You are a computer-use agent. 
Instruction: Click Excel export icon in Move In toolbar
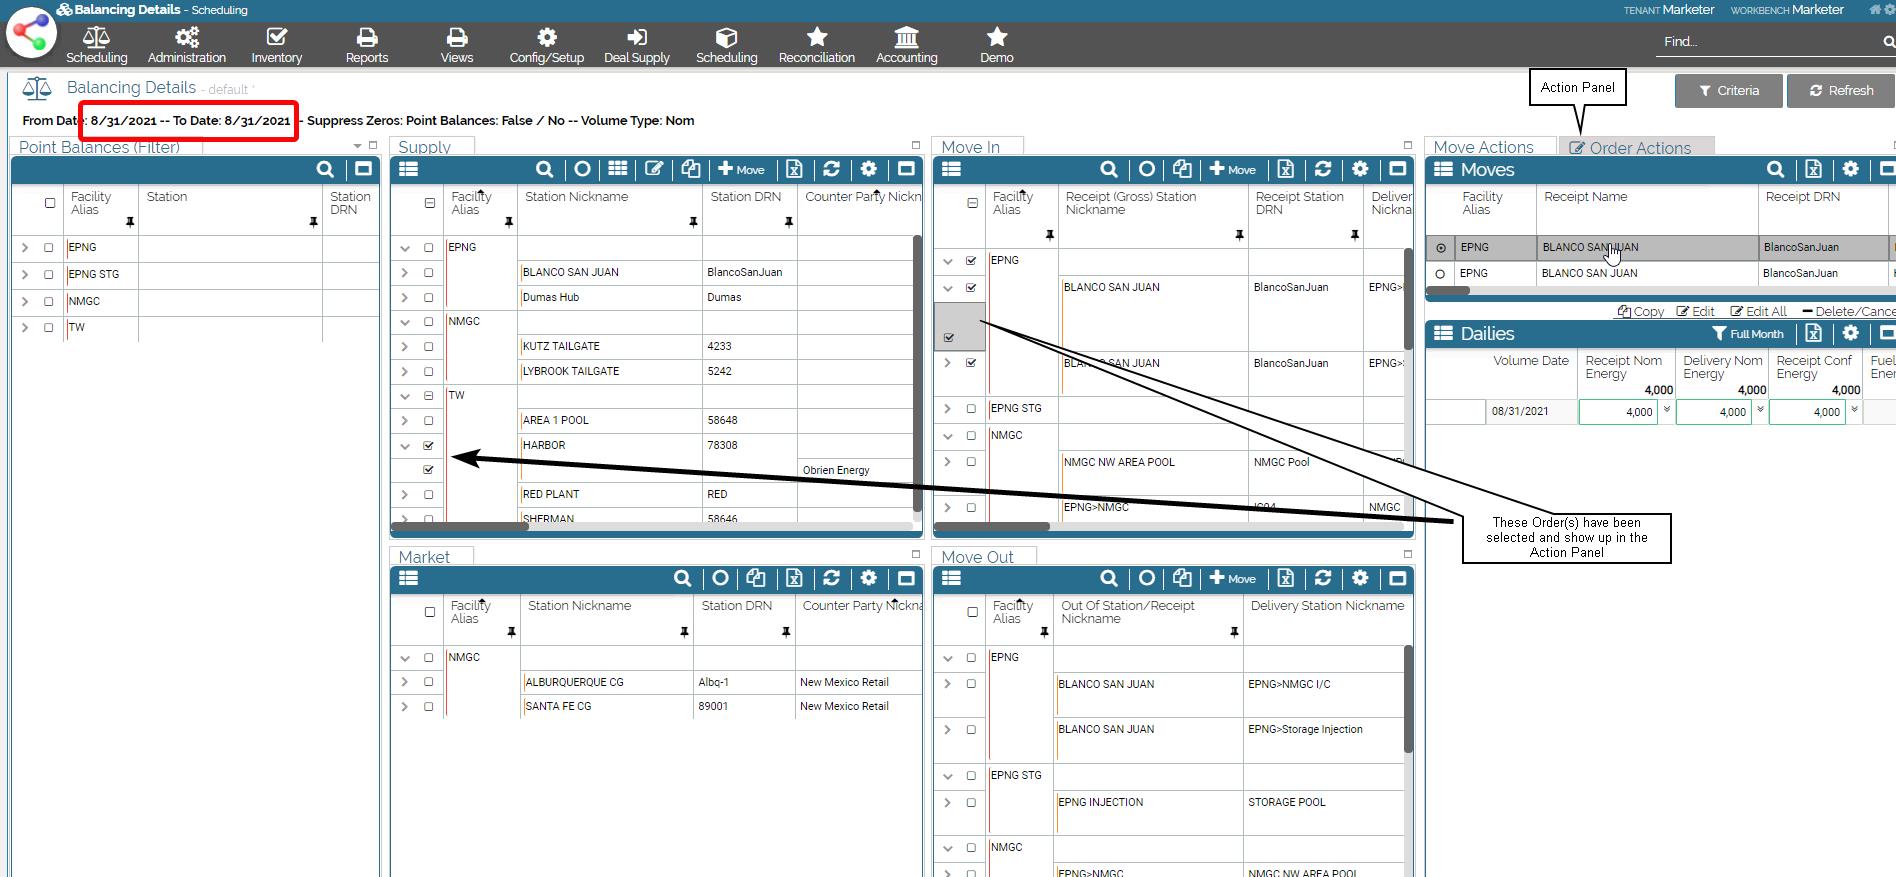coord(1286,169)
